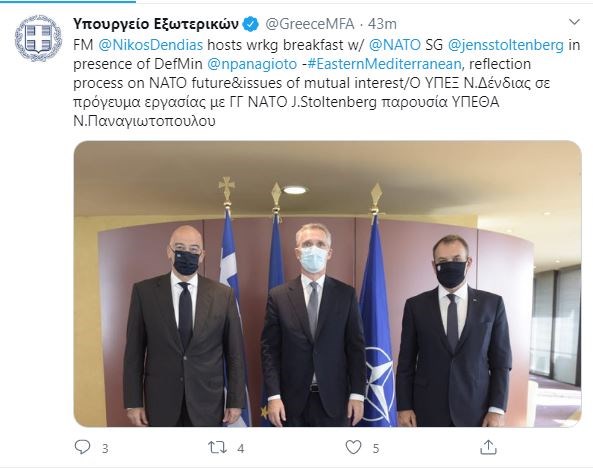View the like count of 5

(x=376, y=449)
